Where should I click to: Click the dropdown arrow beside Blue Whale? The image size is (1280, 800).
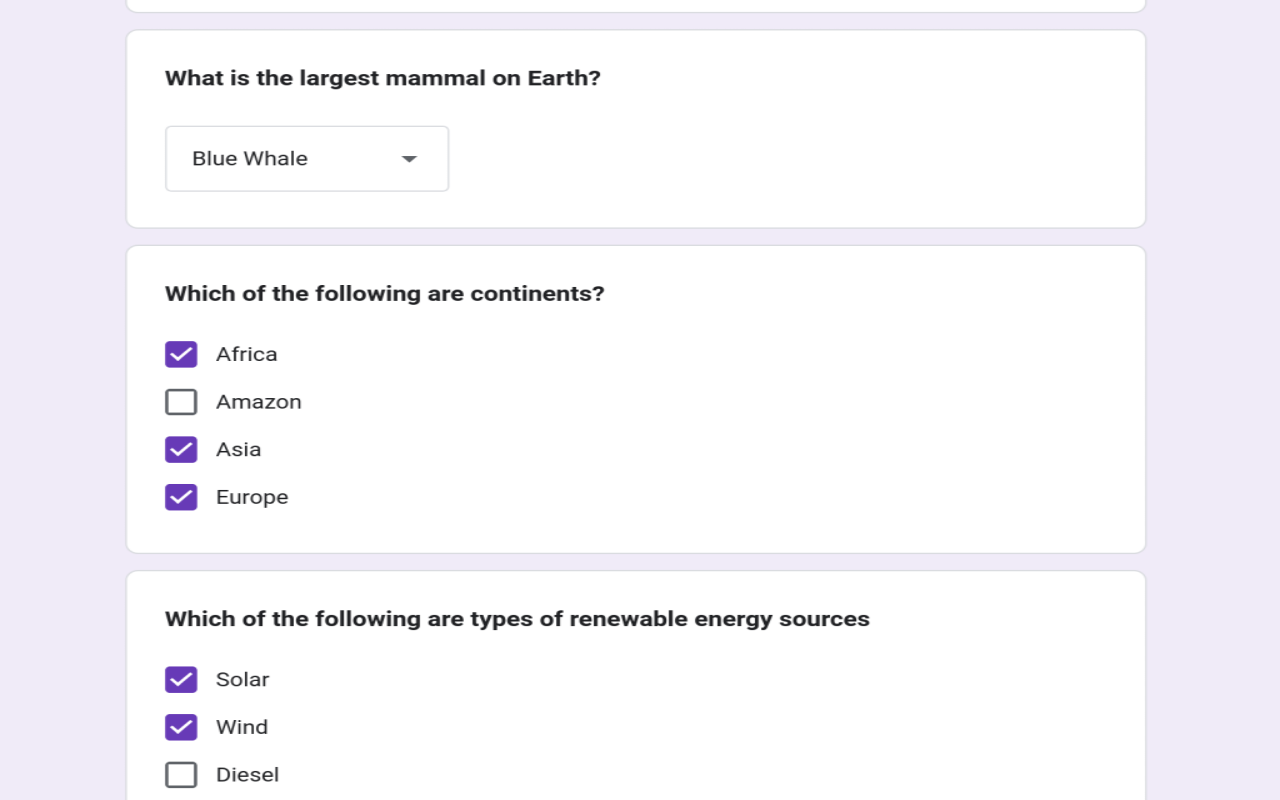pos(409,159)
